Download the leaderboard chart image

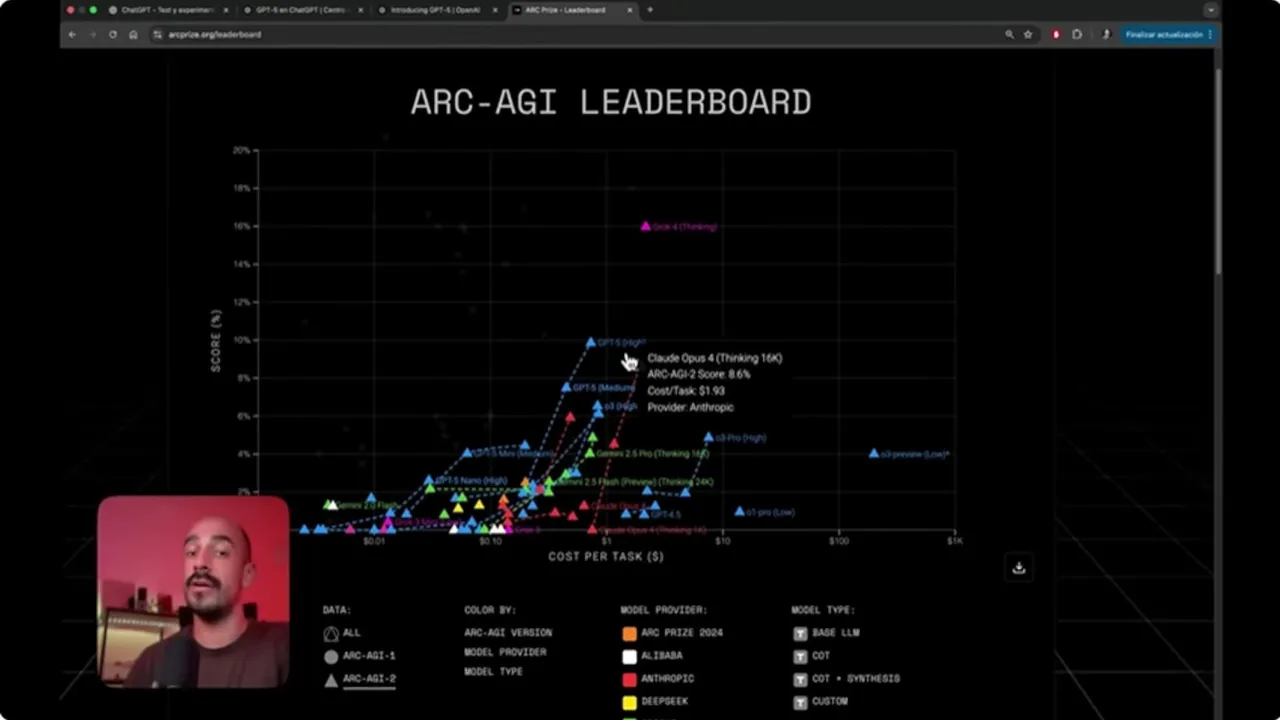[1019, 568]
